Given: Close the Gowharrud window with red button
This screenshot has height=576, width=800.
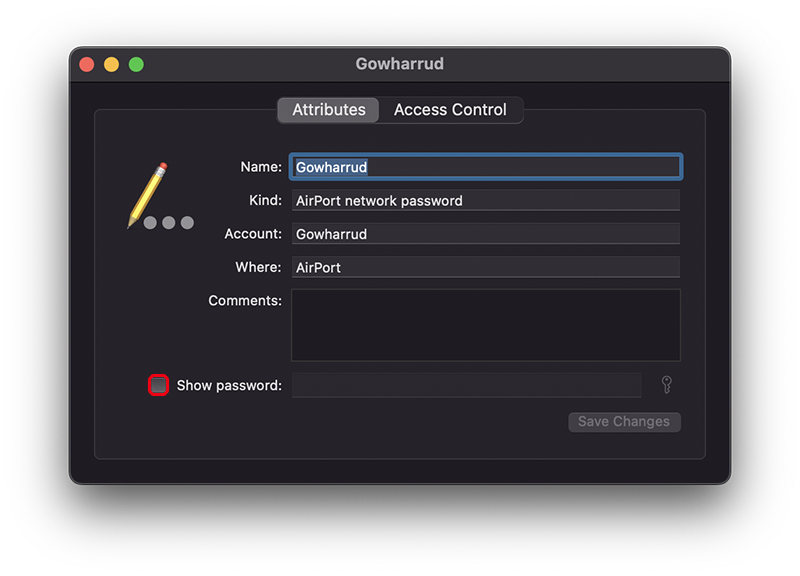Looking at the screenshot, I should coord(87,64).
